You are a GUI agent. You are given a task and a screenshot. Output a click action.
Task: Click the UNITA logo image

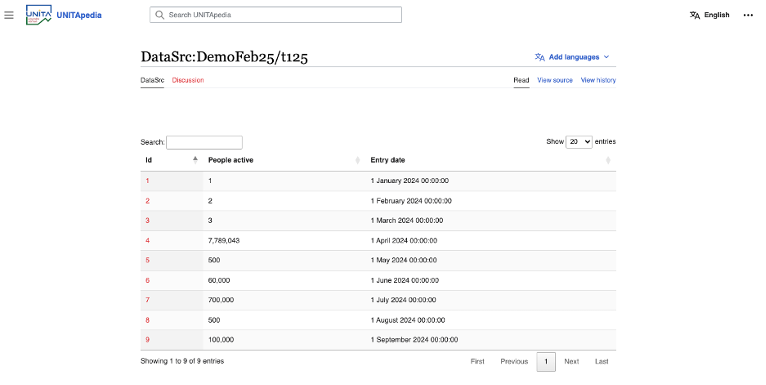point(39,15)
